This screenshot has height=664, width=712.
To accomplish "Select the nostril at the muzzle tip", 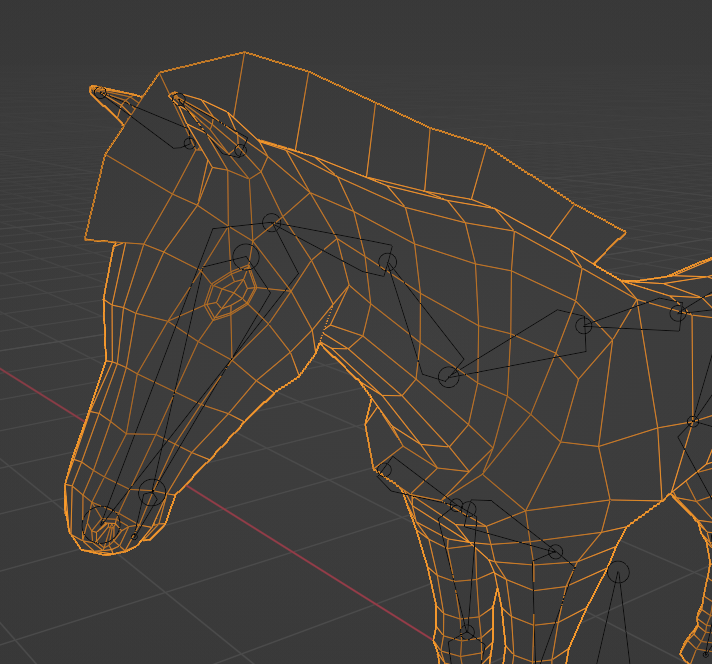I will (x=106, y=525).
